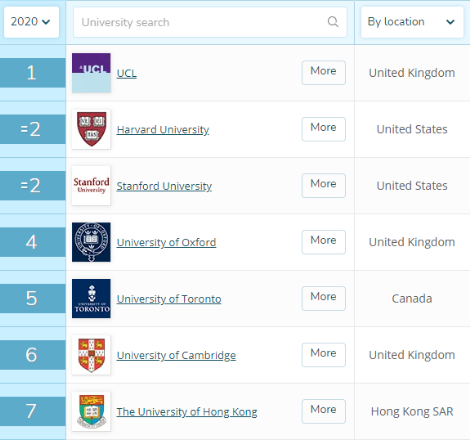Click the University of Hong Kong crest logo
Viewport: 473px width, 441px height.
(91, 411)
